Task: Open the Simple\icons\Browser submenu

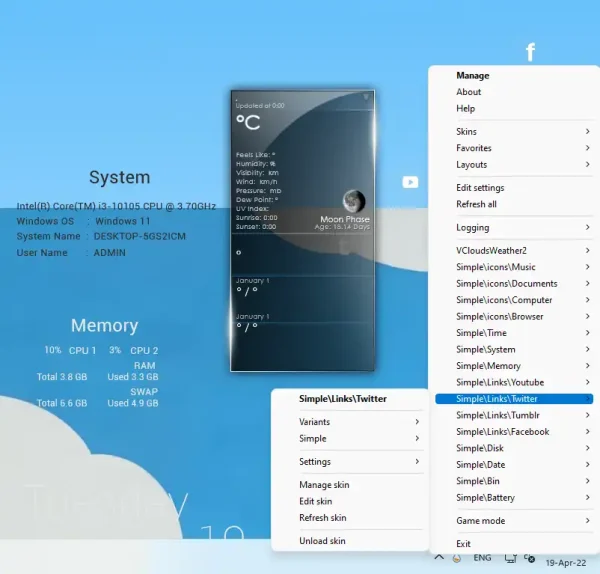Action: click(514, 316)
